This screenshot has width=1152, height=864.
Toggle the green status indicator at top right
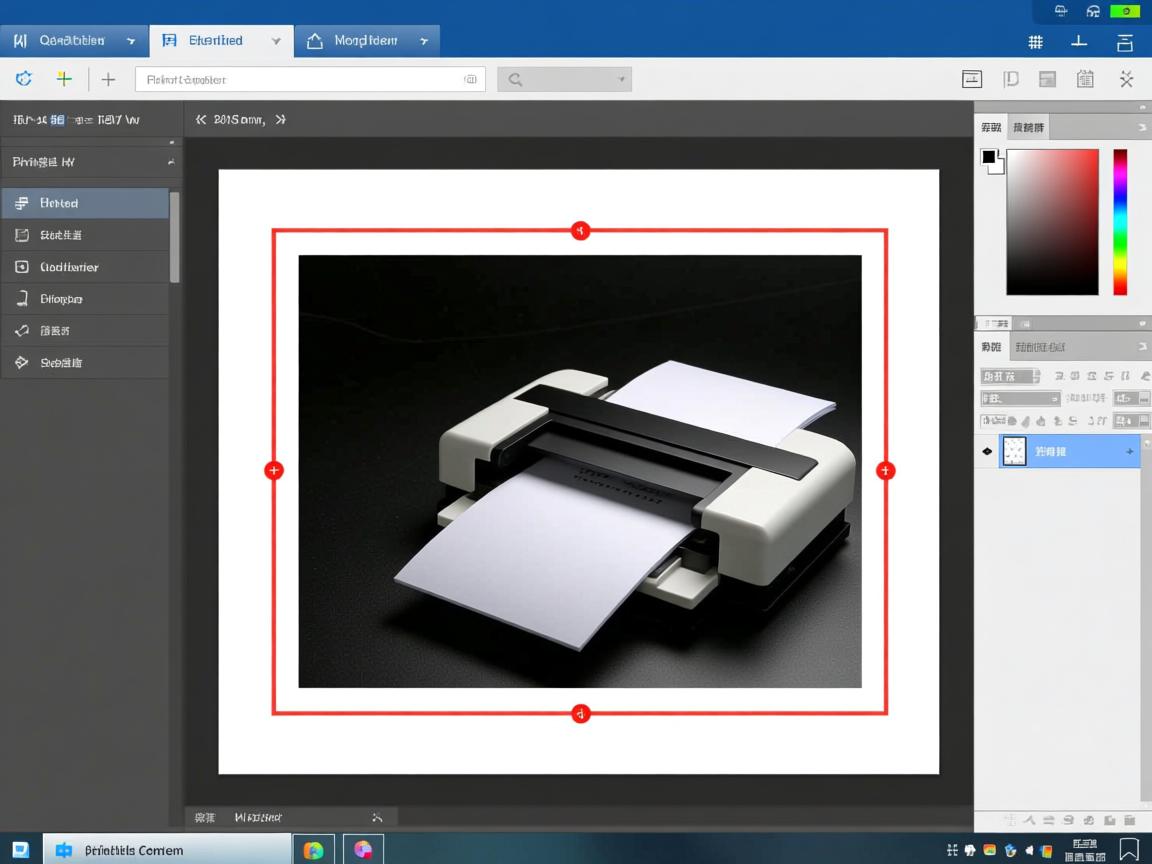click(1125, 11)
